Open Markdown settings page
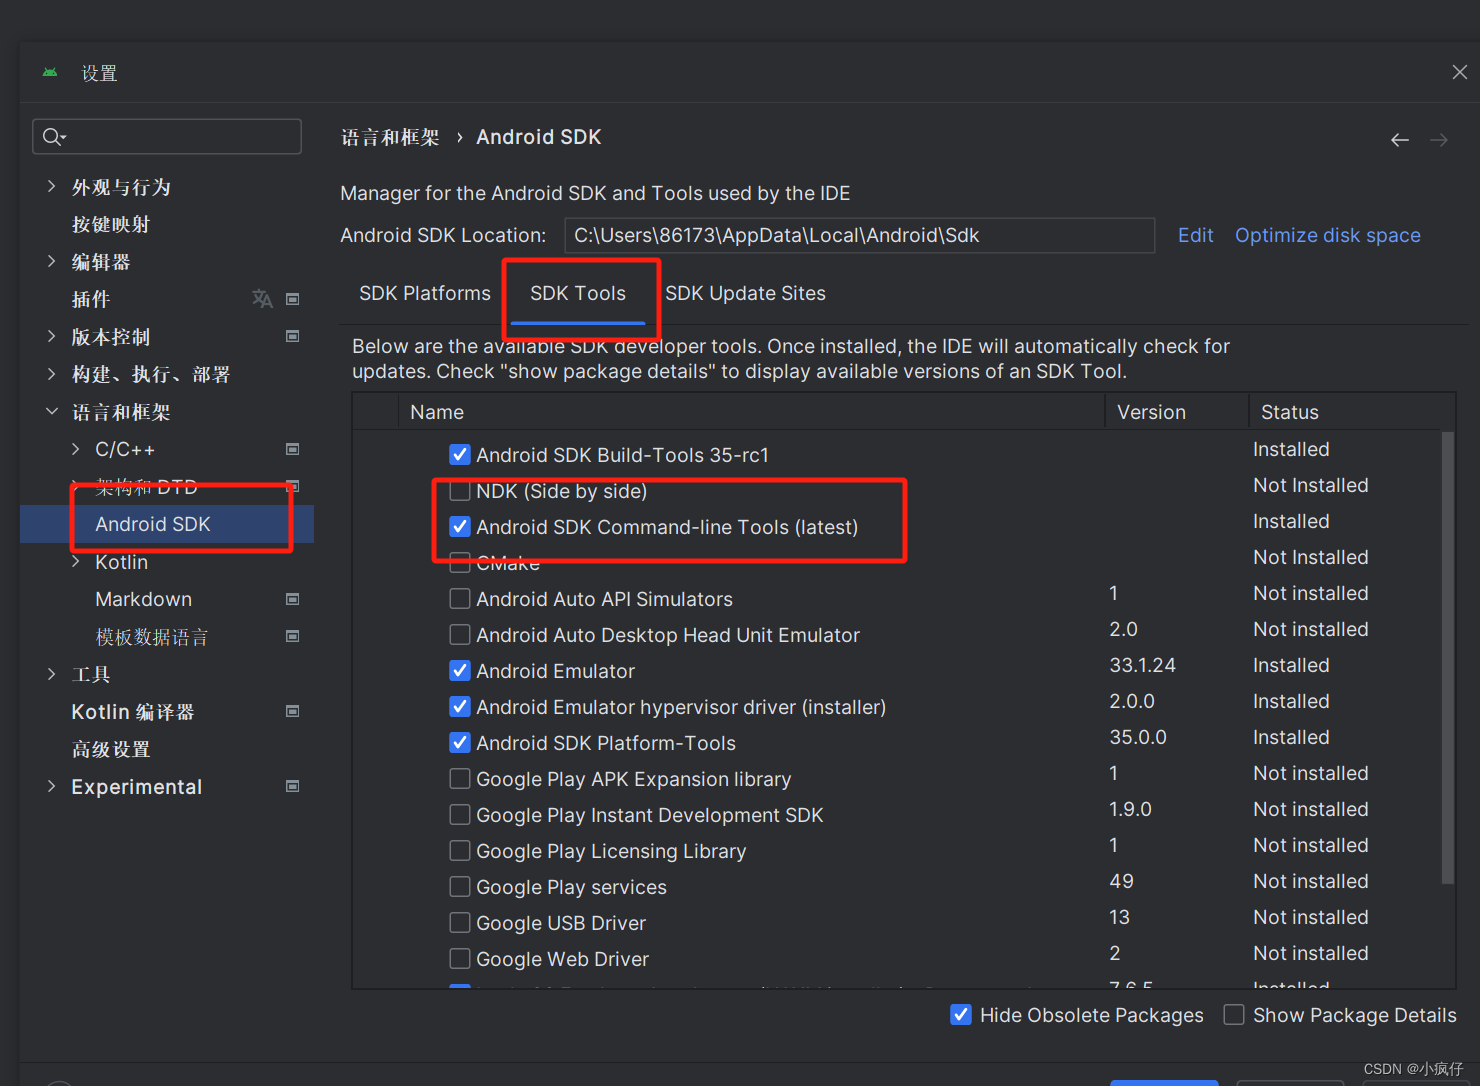1480x1086 pixels. point(143,599)
